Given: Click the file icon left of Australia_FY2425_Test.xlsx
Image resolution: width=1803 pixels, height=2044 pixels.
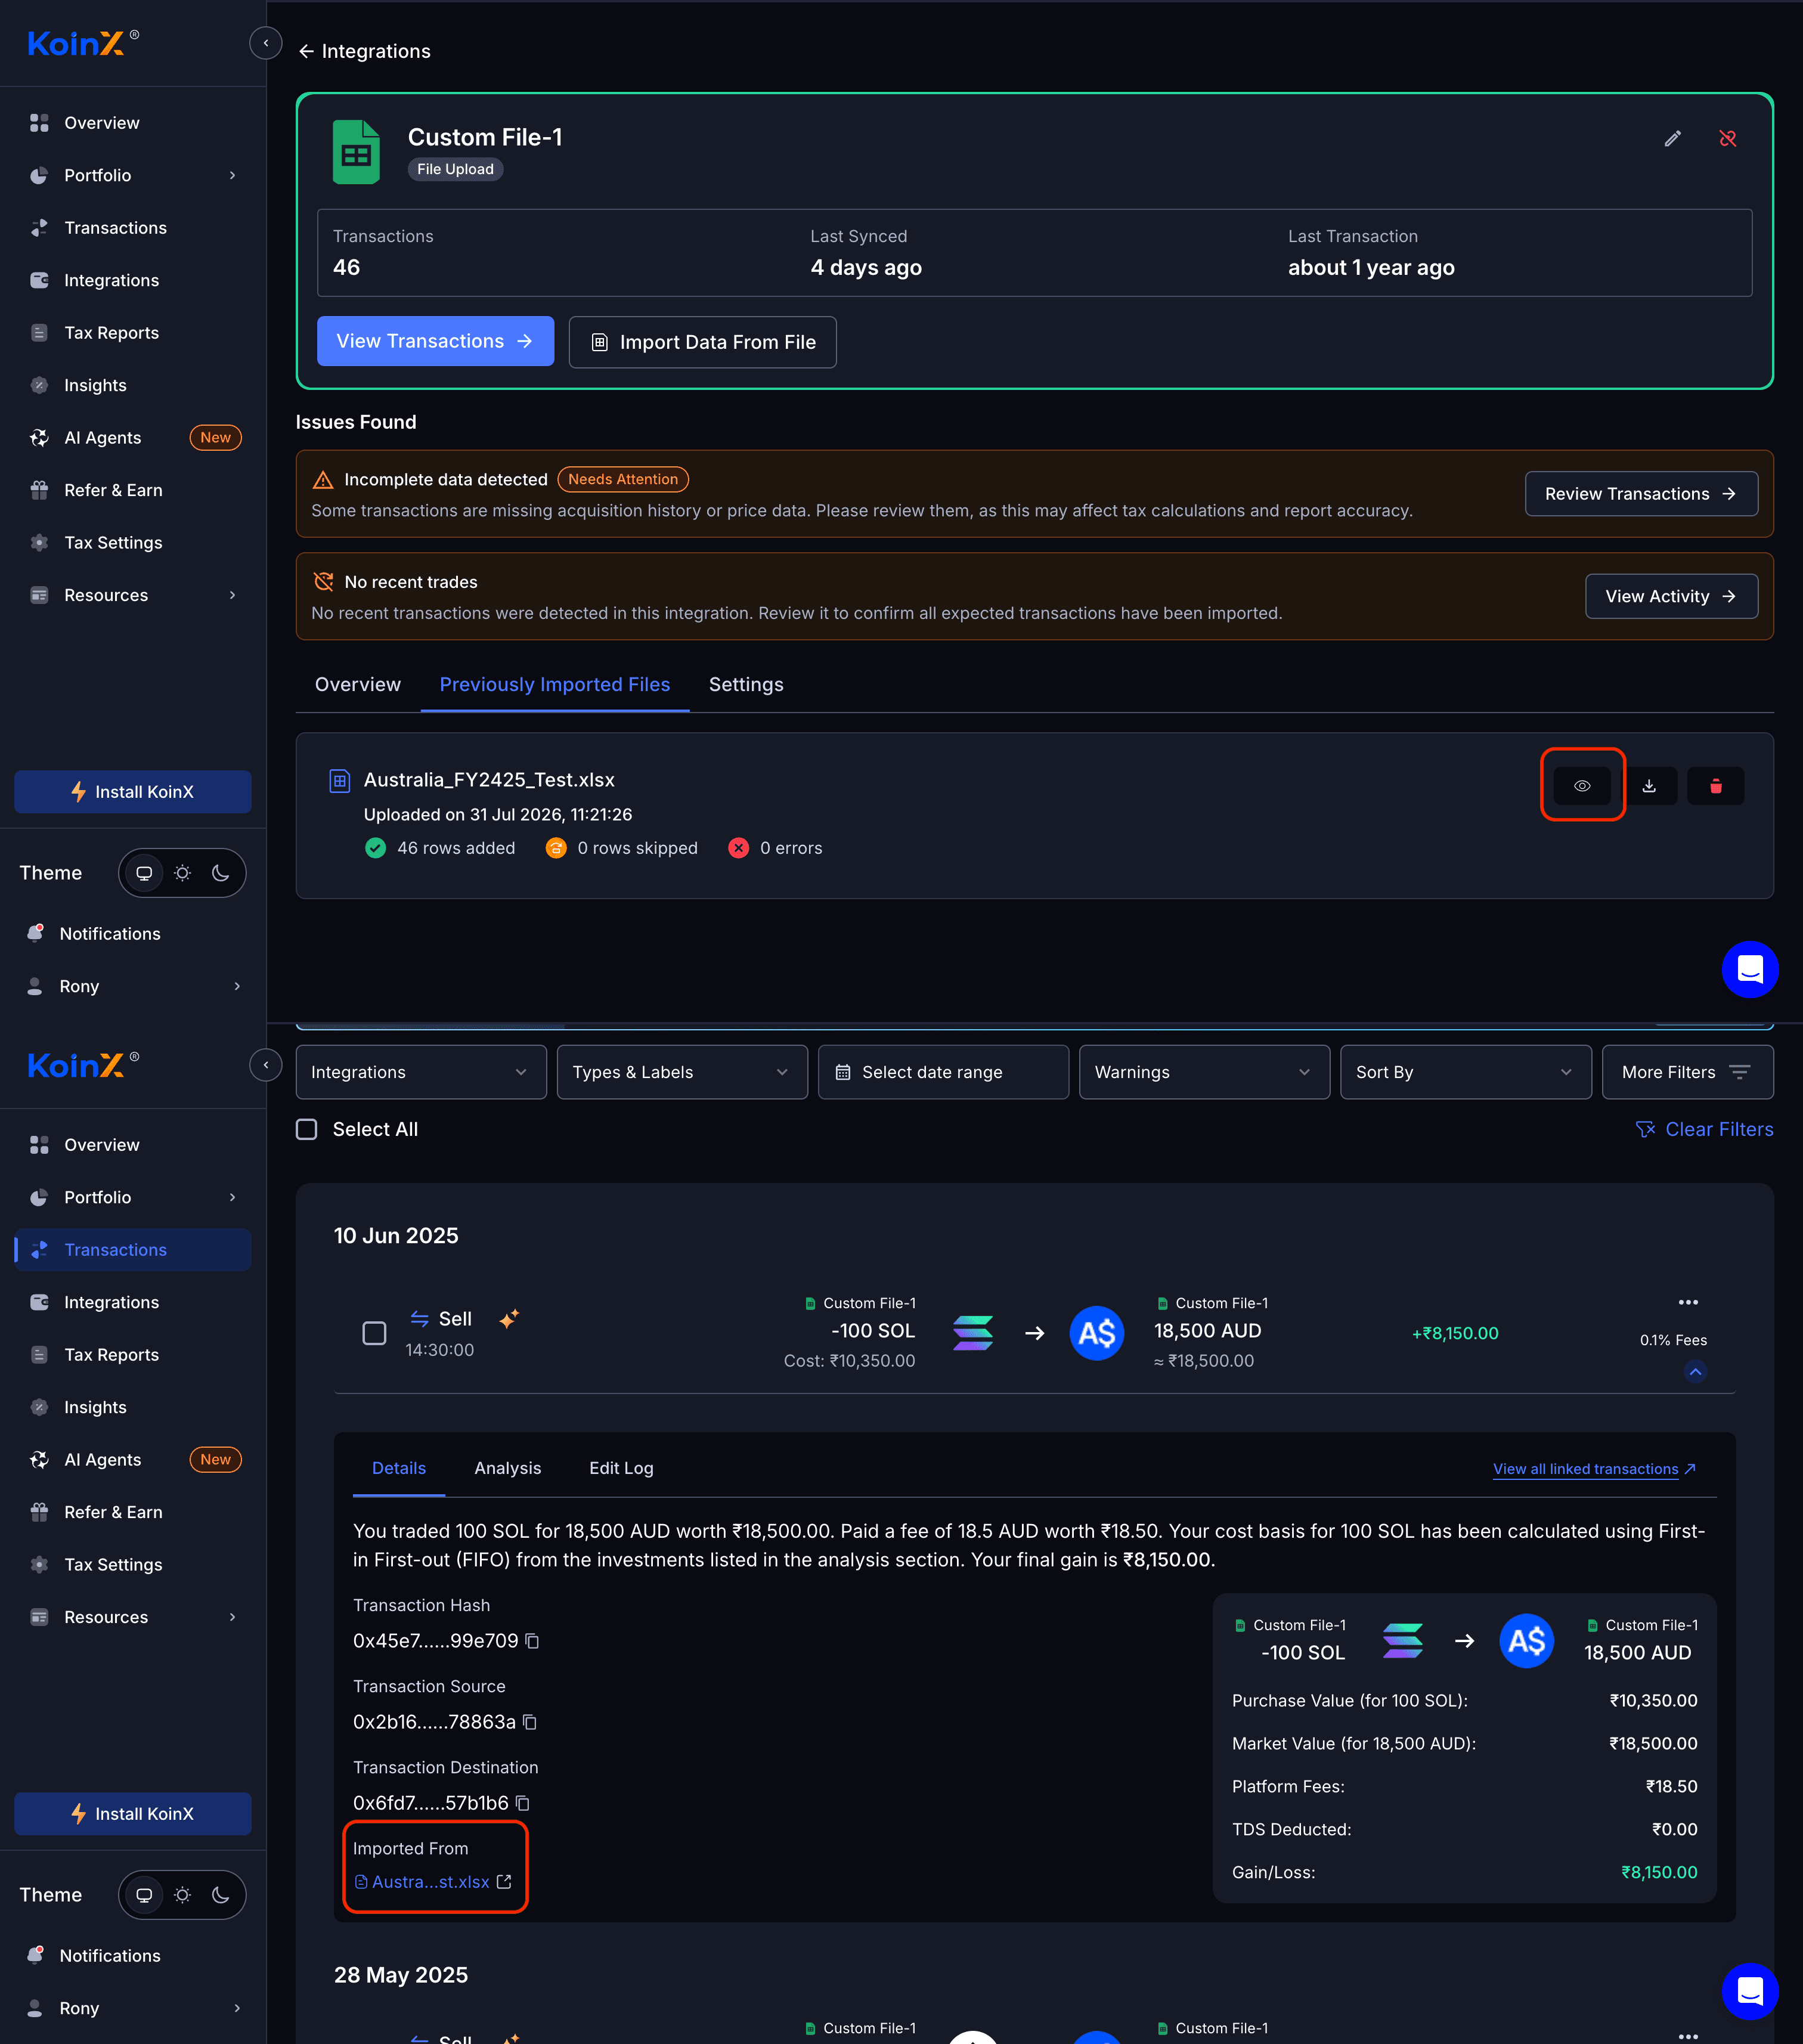Looking at the screenshot, I should tap(340, 781).
